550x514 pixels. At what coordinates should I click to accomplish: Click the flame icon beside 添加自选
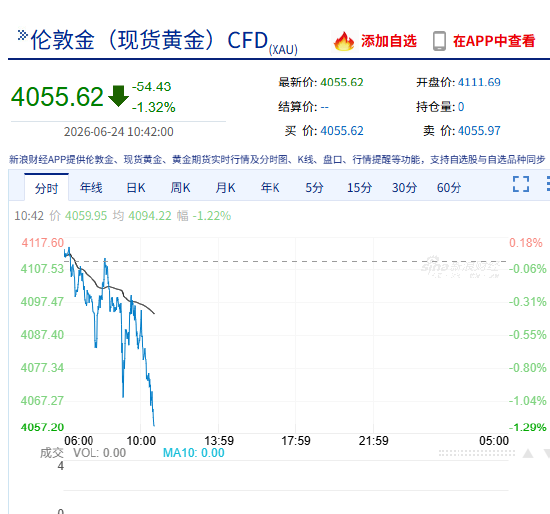[344, 41]
